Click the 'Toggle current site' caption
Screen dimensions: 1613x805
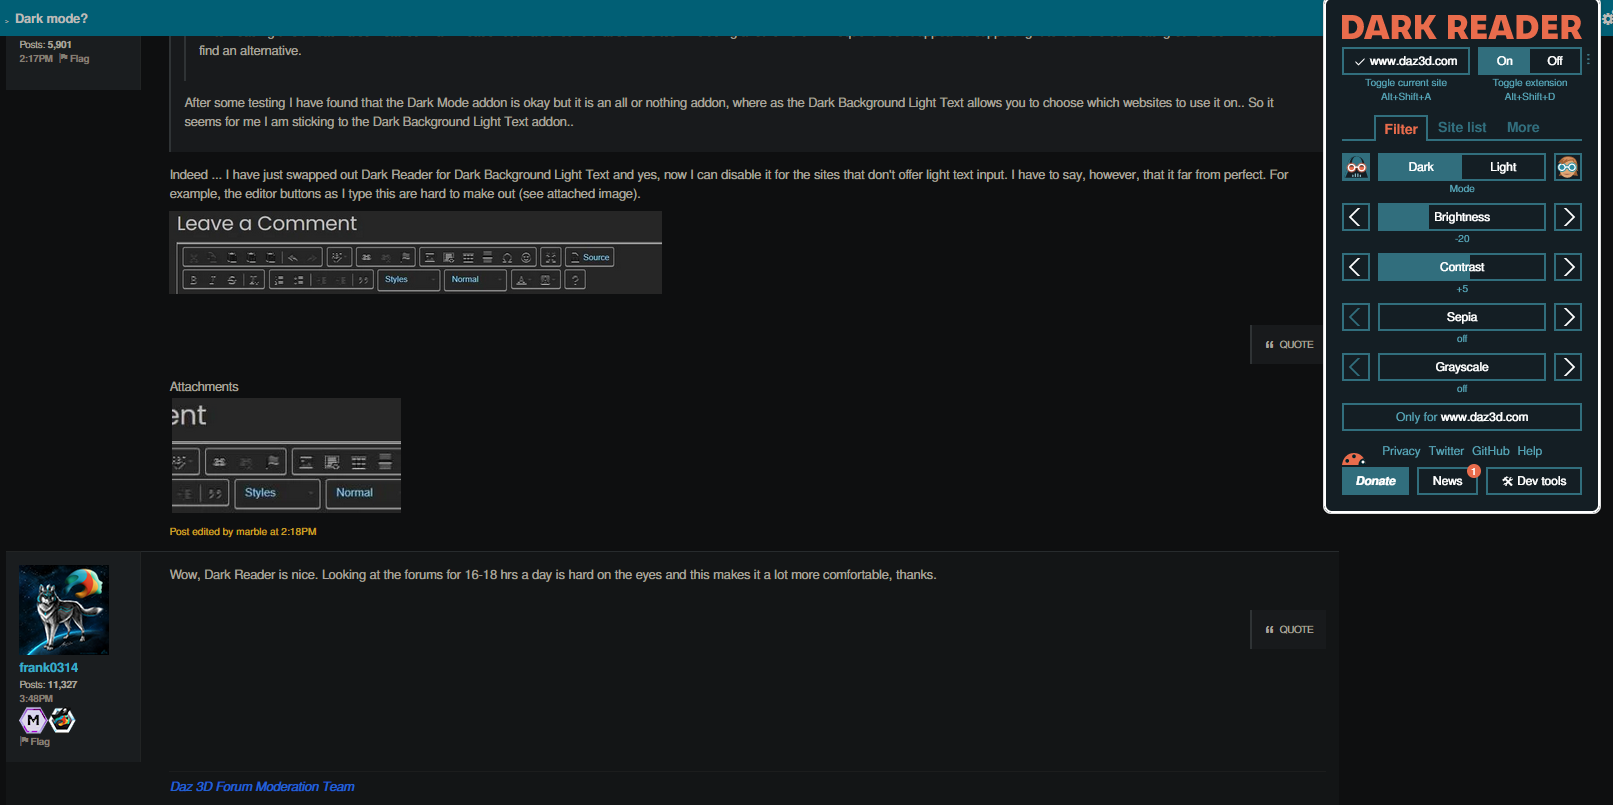pos(1406,83)
